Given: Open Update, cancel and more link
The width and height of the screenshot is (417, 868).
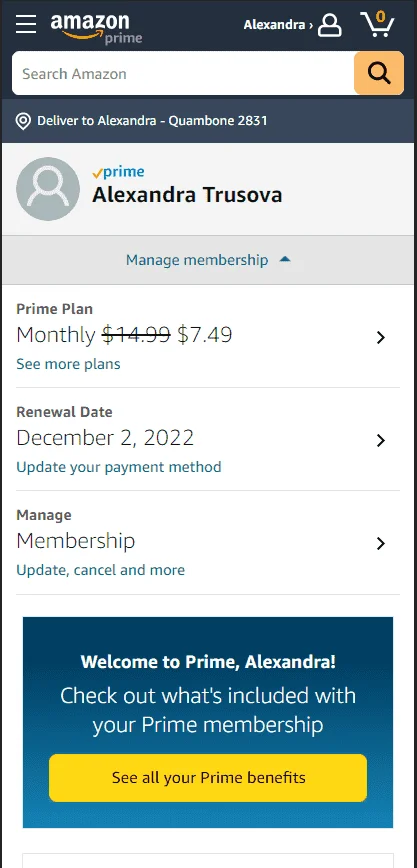Looking at the screenshot, I should 100,570.
